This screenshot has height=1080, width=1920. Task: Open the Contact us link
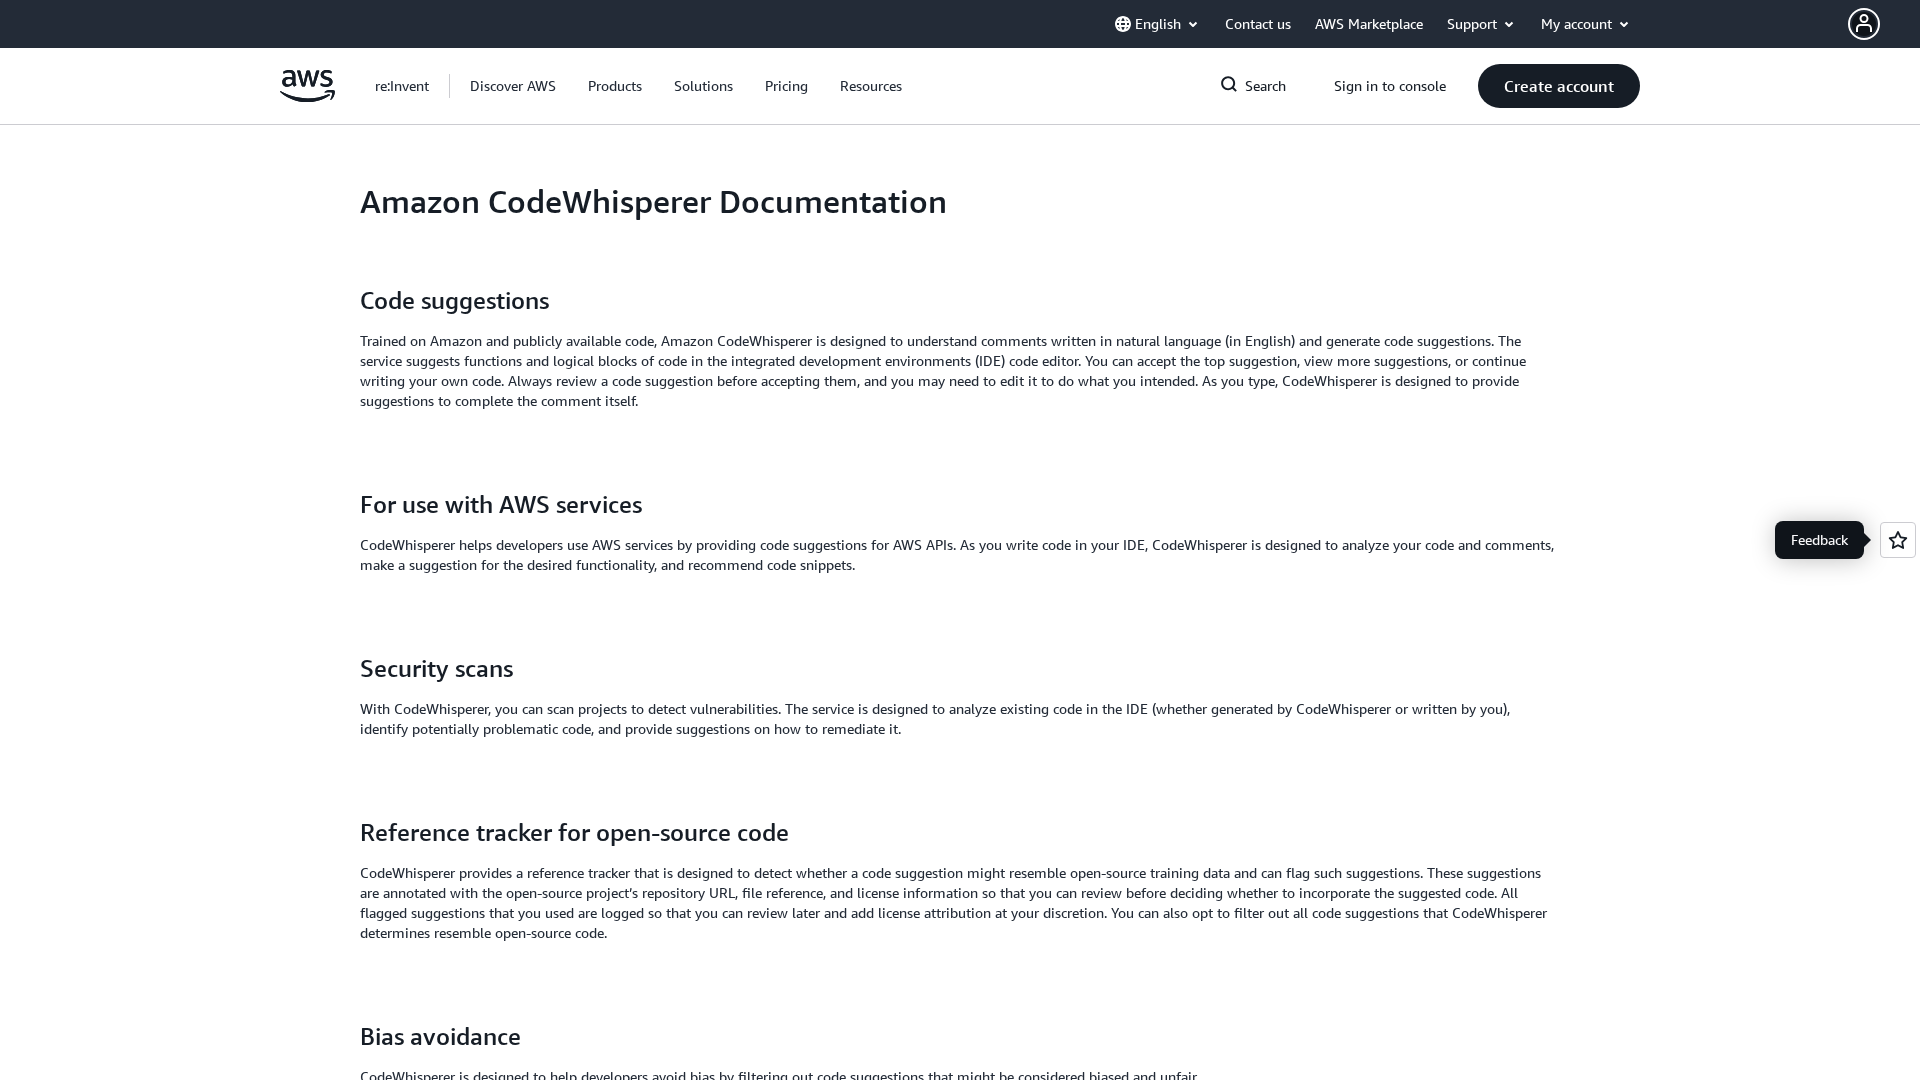coord(1257,24)
